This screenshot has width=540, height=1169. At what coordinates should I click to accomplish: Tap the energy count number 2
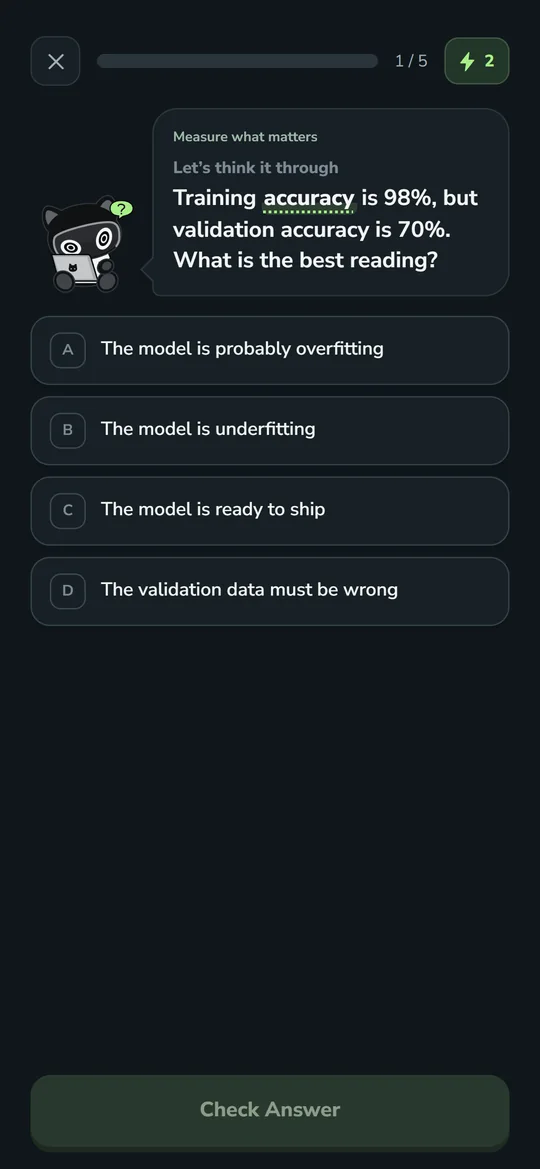(489, 61)
